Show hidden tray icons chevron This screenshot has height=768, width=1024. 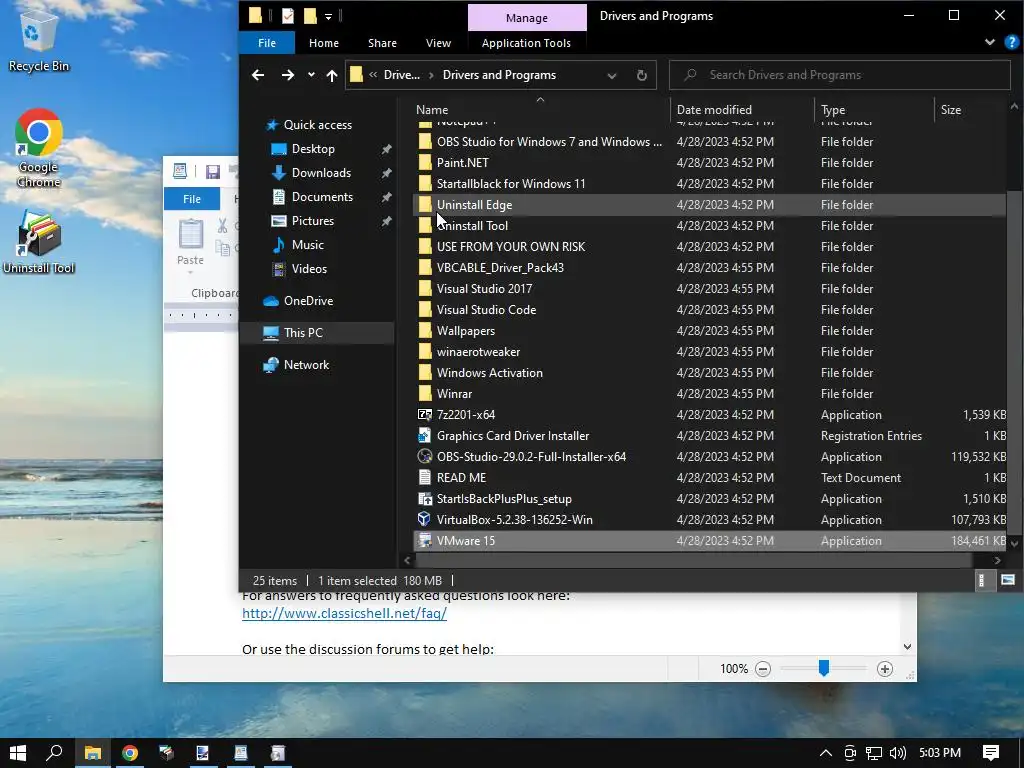[825, 753]
